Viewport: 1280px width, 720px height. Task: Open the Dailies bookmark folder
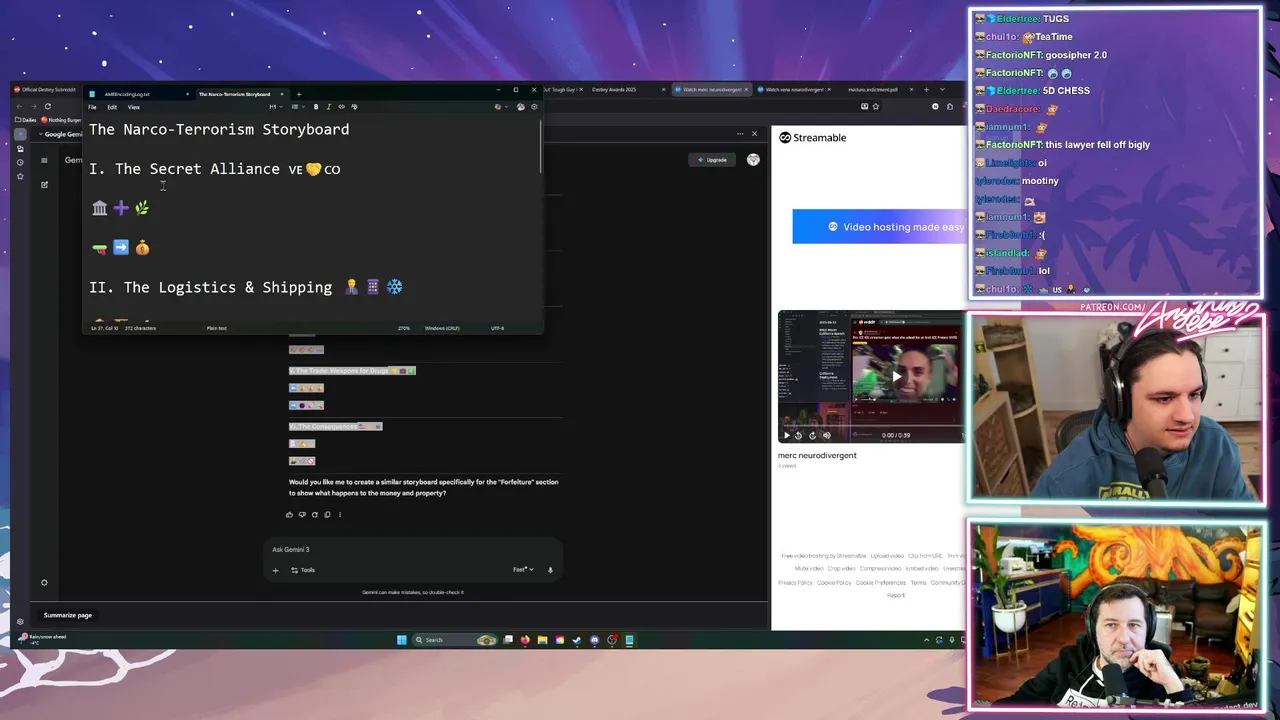(x=25, y=120)
